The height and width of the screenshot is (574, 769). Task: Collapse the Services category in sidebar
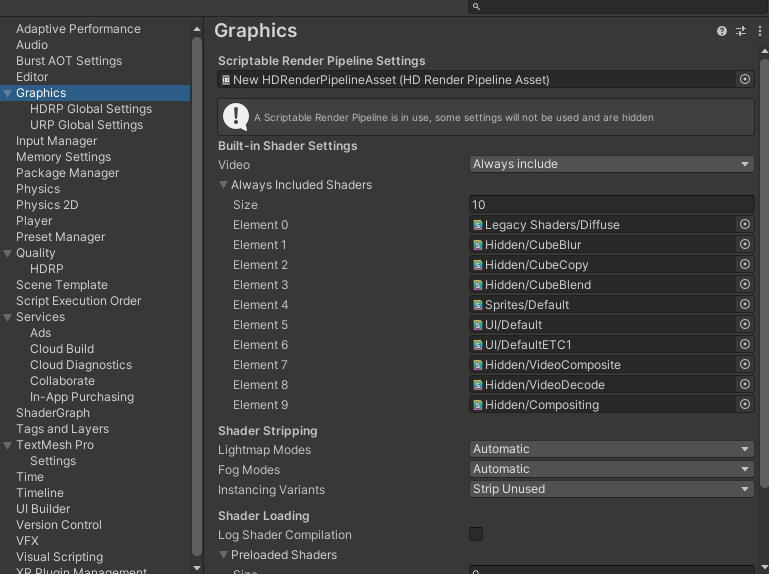click(x=8, y=317)
